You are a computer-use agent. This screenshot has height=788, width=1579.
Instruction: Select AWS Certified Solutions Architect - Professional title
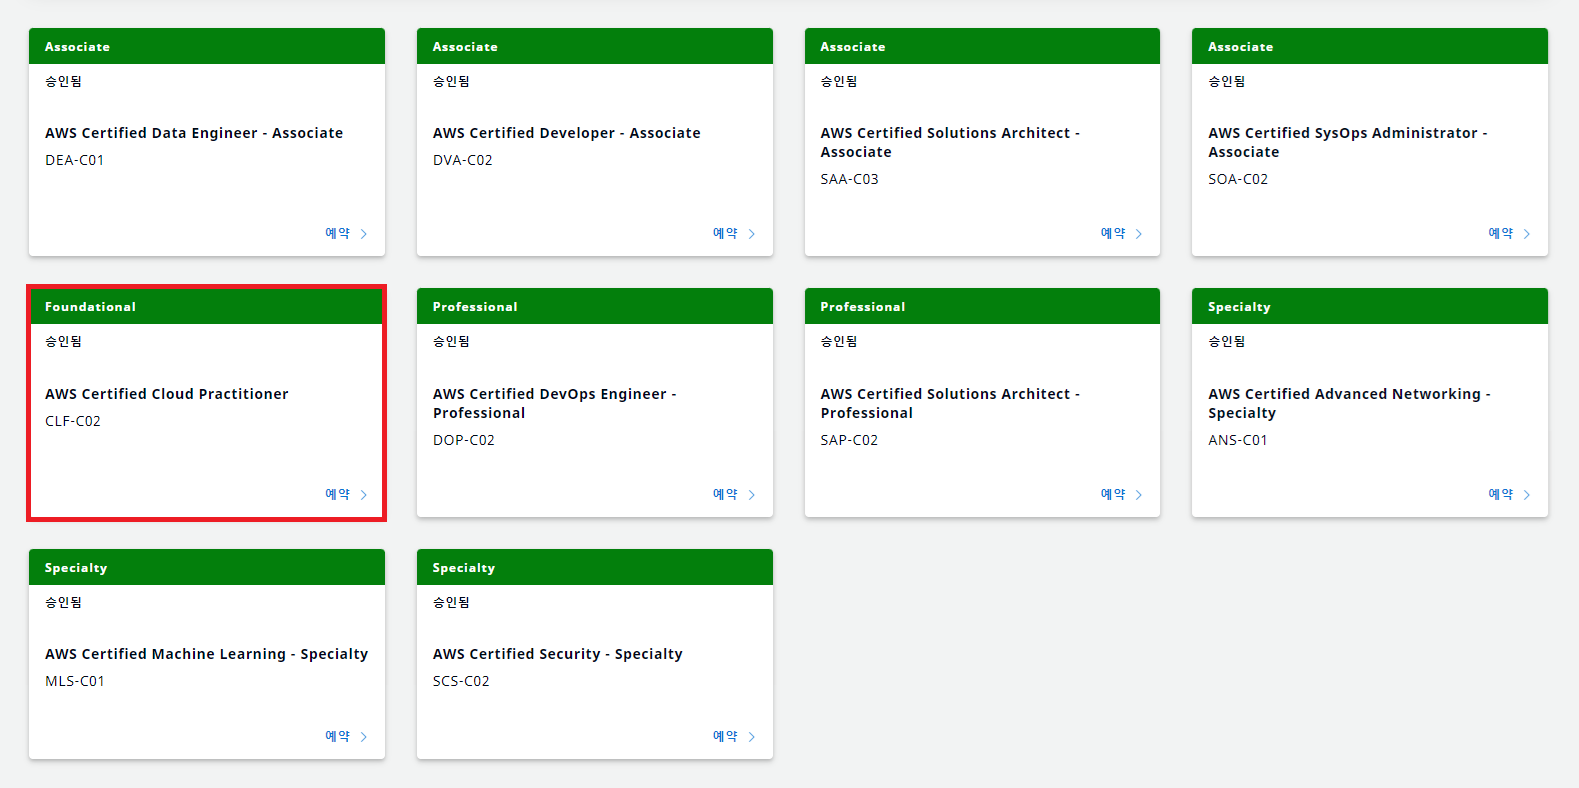tap(950, 403)
